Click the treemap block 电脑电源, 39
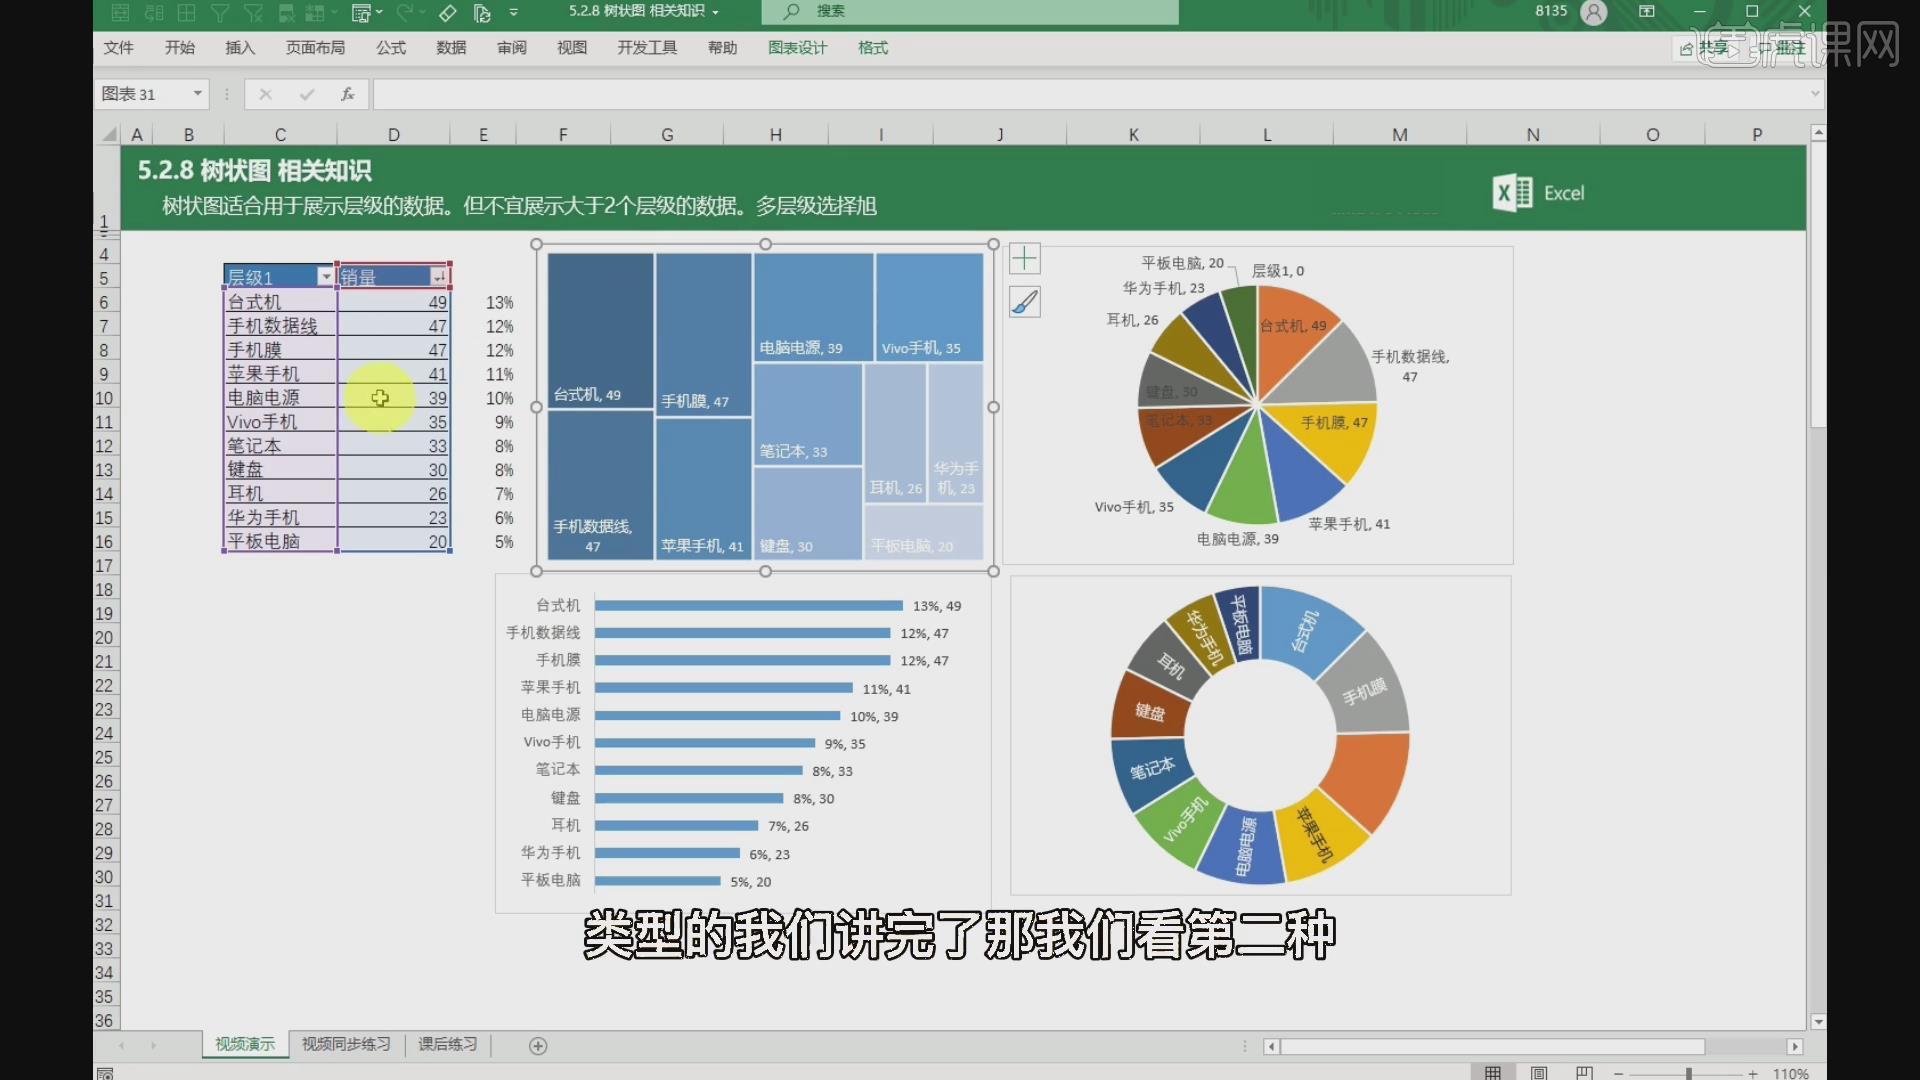The width and height of the screenshot is (1920, 1080). (x=813, y=306)
